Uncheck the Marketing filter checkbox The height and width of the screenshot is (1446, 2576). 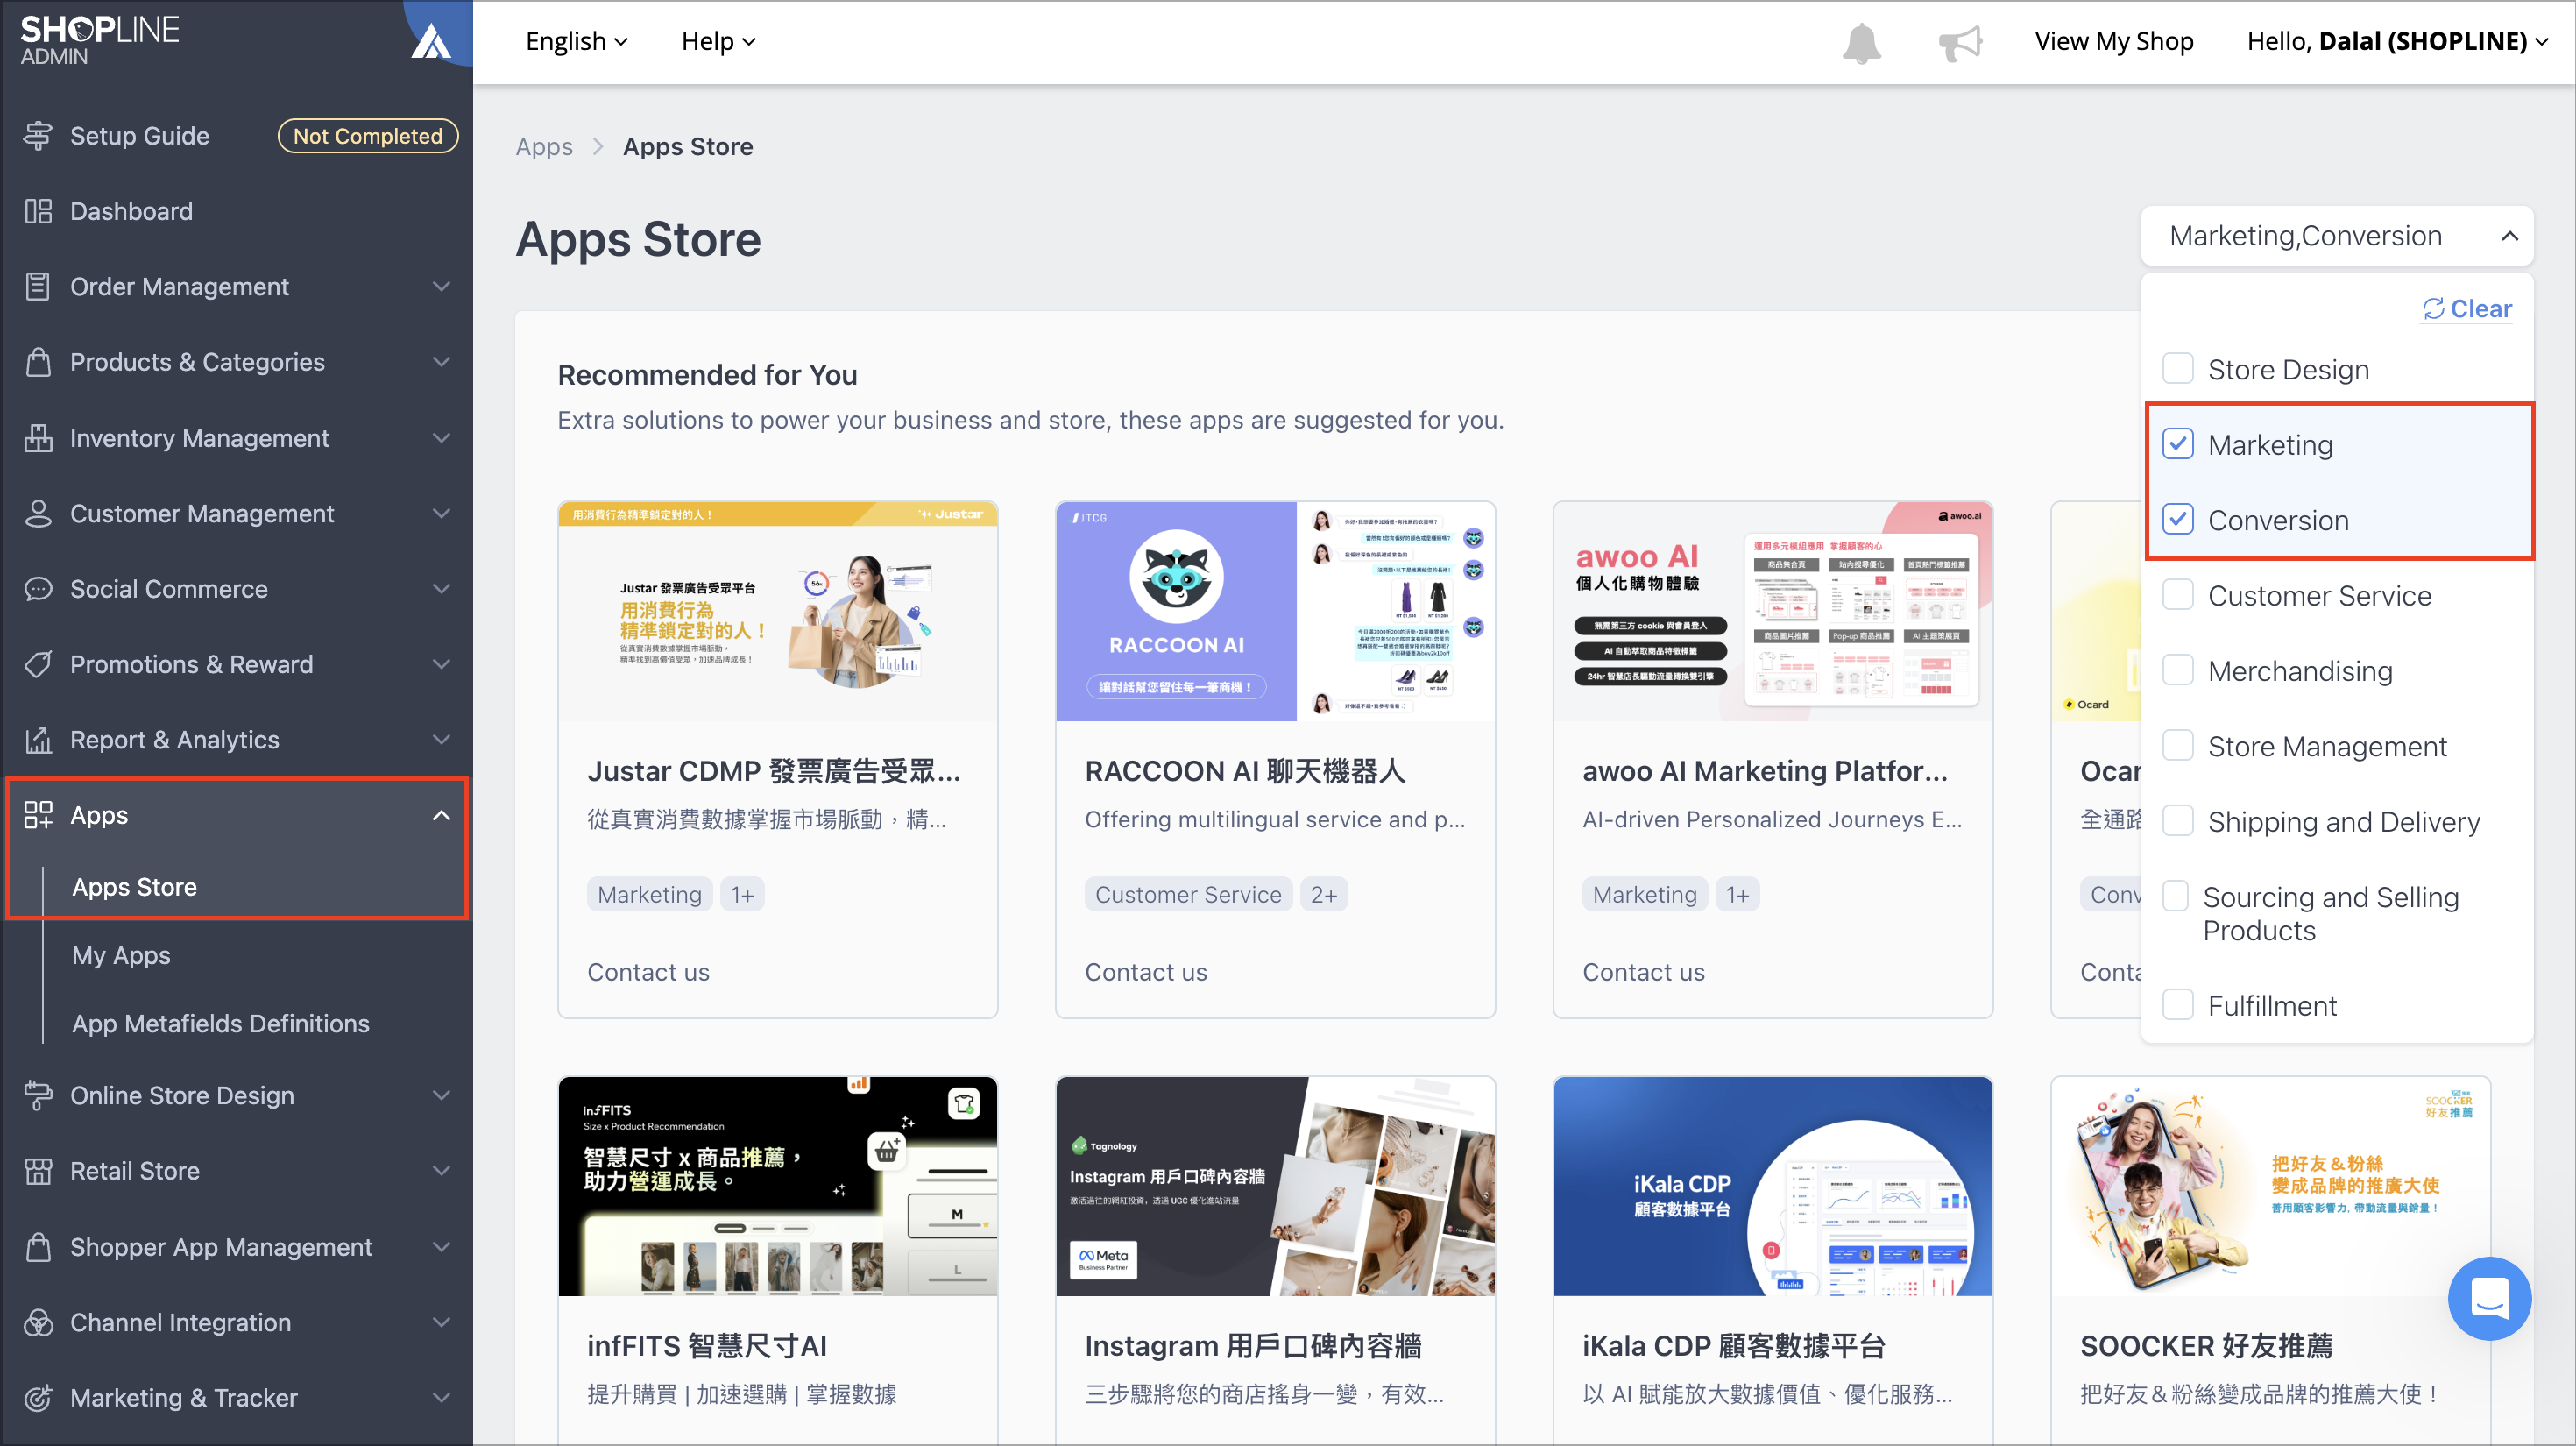point(2177,444)
